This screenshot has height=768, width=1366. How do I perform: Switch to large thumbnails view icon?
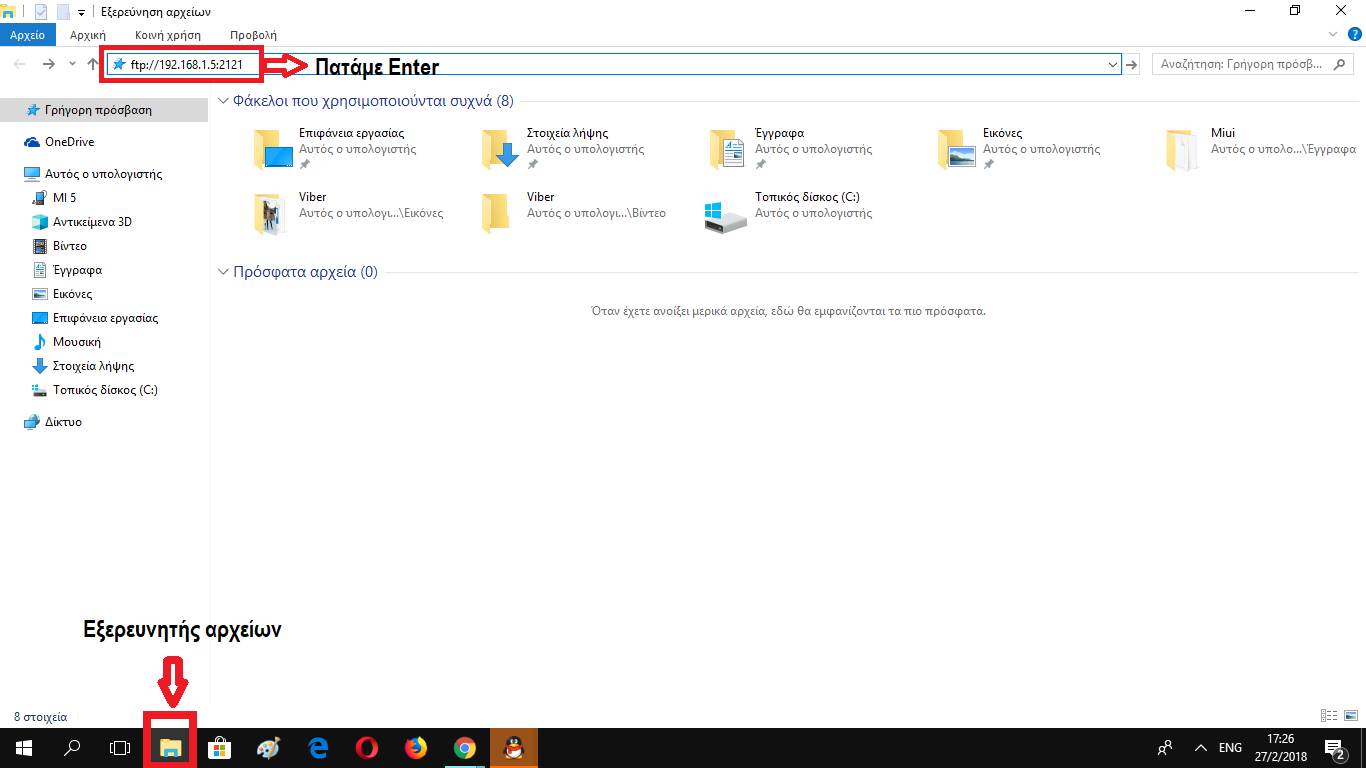click(1350, 716)
